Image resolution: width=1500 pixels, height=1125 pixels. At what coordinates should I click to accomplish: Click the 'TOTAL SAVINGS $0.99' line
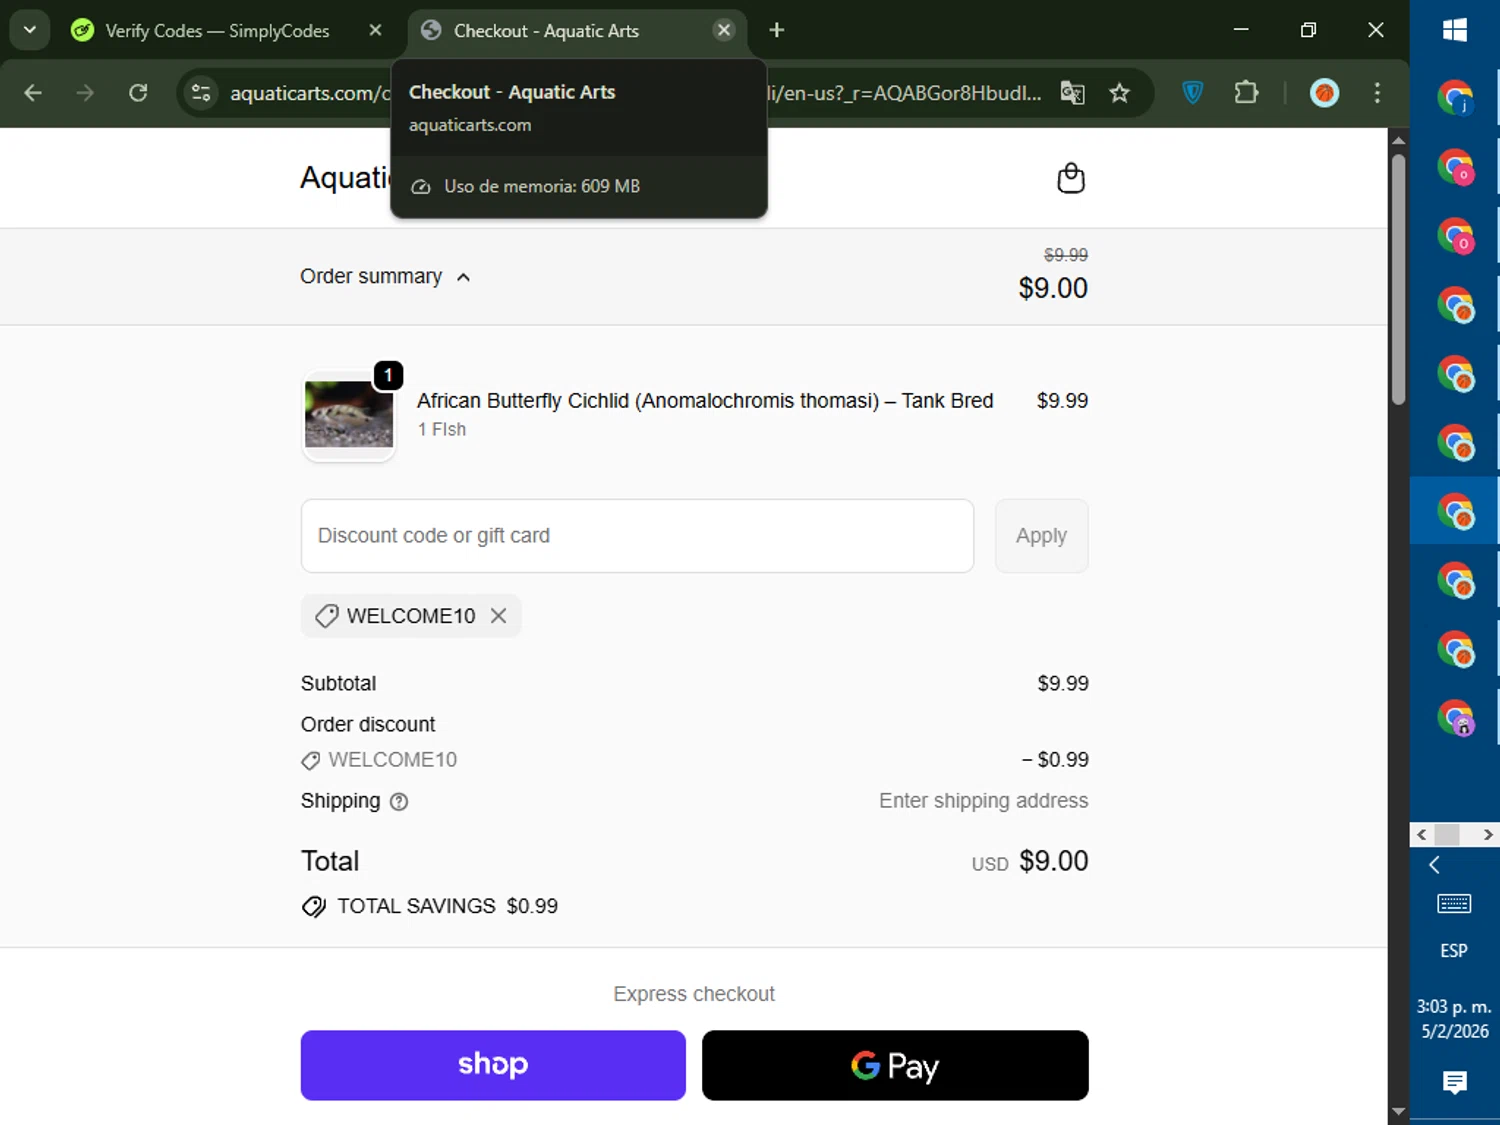[430, 906]
